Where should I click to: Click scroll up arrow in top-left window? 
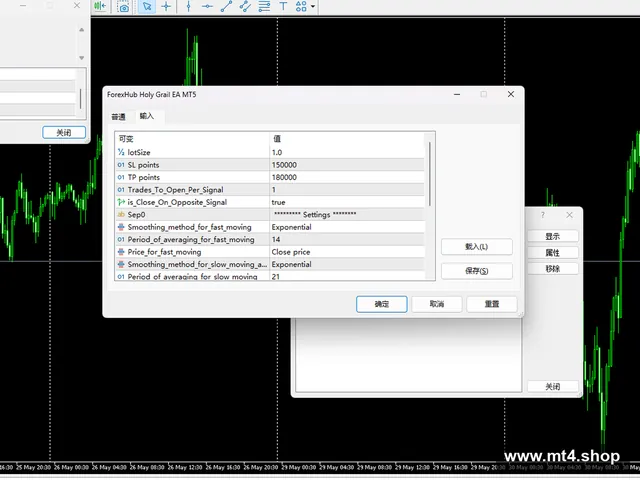(82, 30)
